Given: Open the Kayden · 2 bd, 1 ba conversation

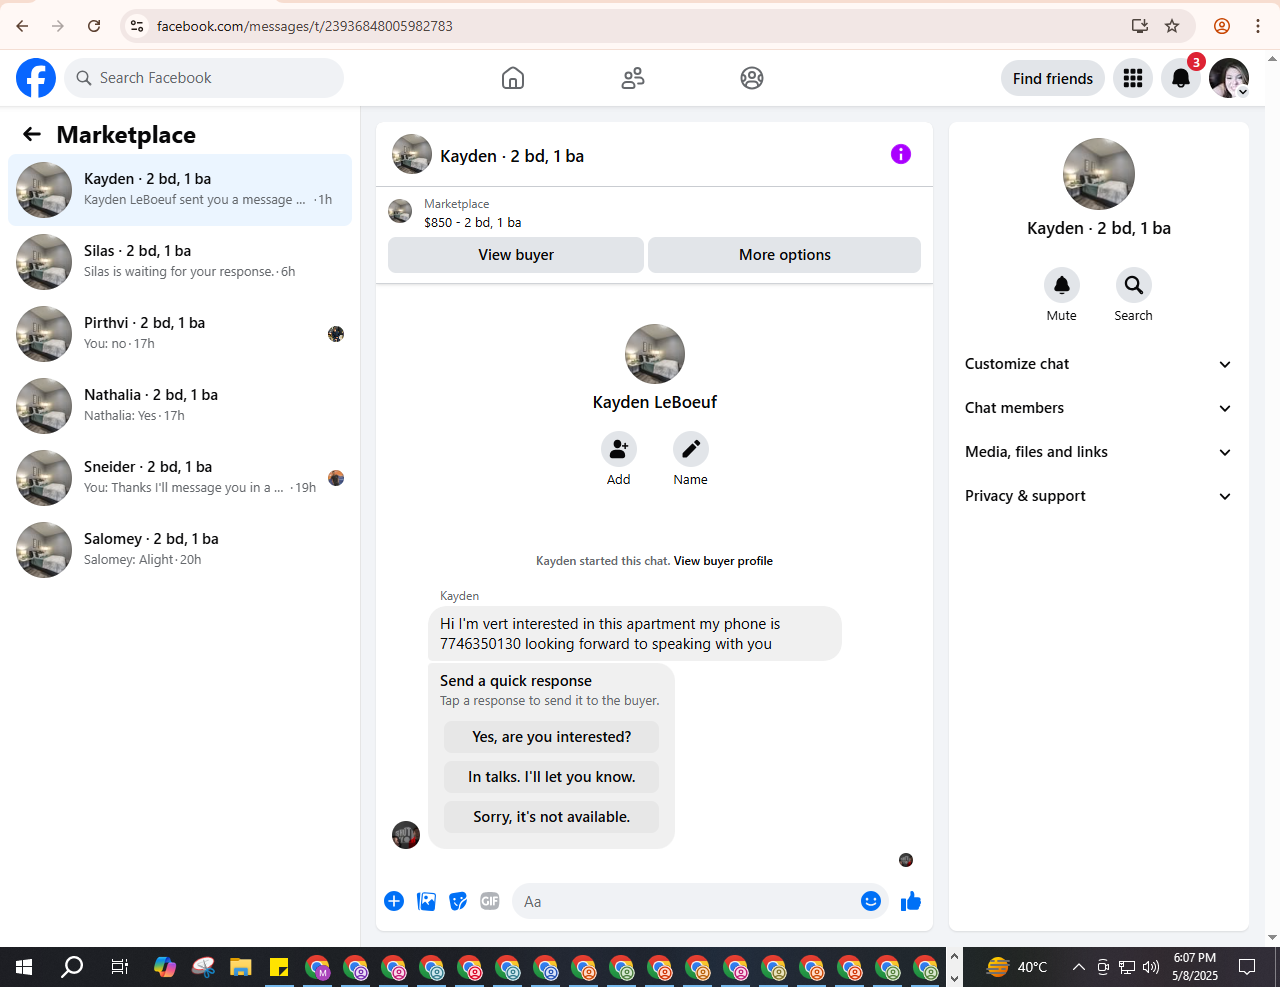Looking at the screenshot, I should pyautogui.click(x=180, y=190).
